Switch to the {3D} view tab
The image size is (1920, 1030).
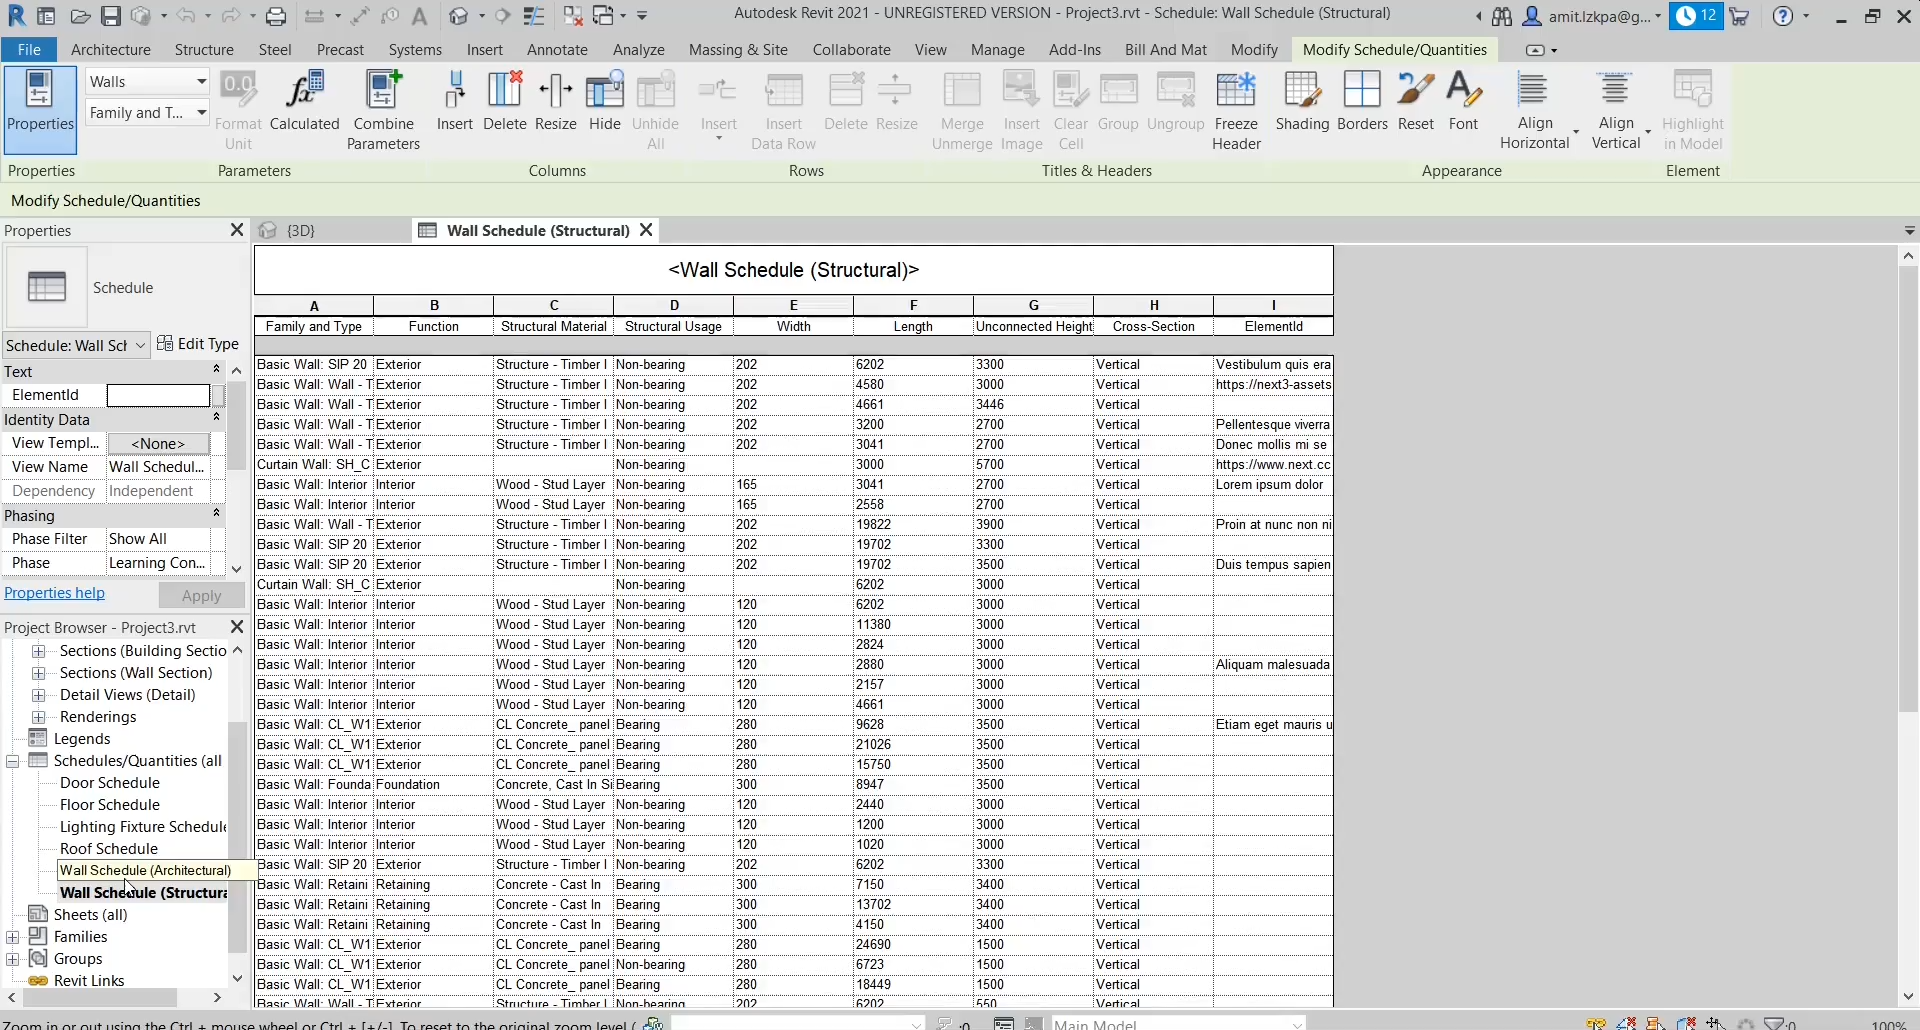pos(300,230)
